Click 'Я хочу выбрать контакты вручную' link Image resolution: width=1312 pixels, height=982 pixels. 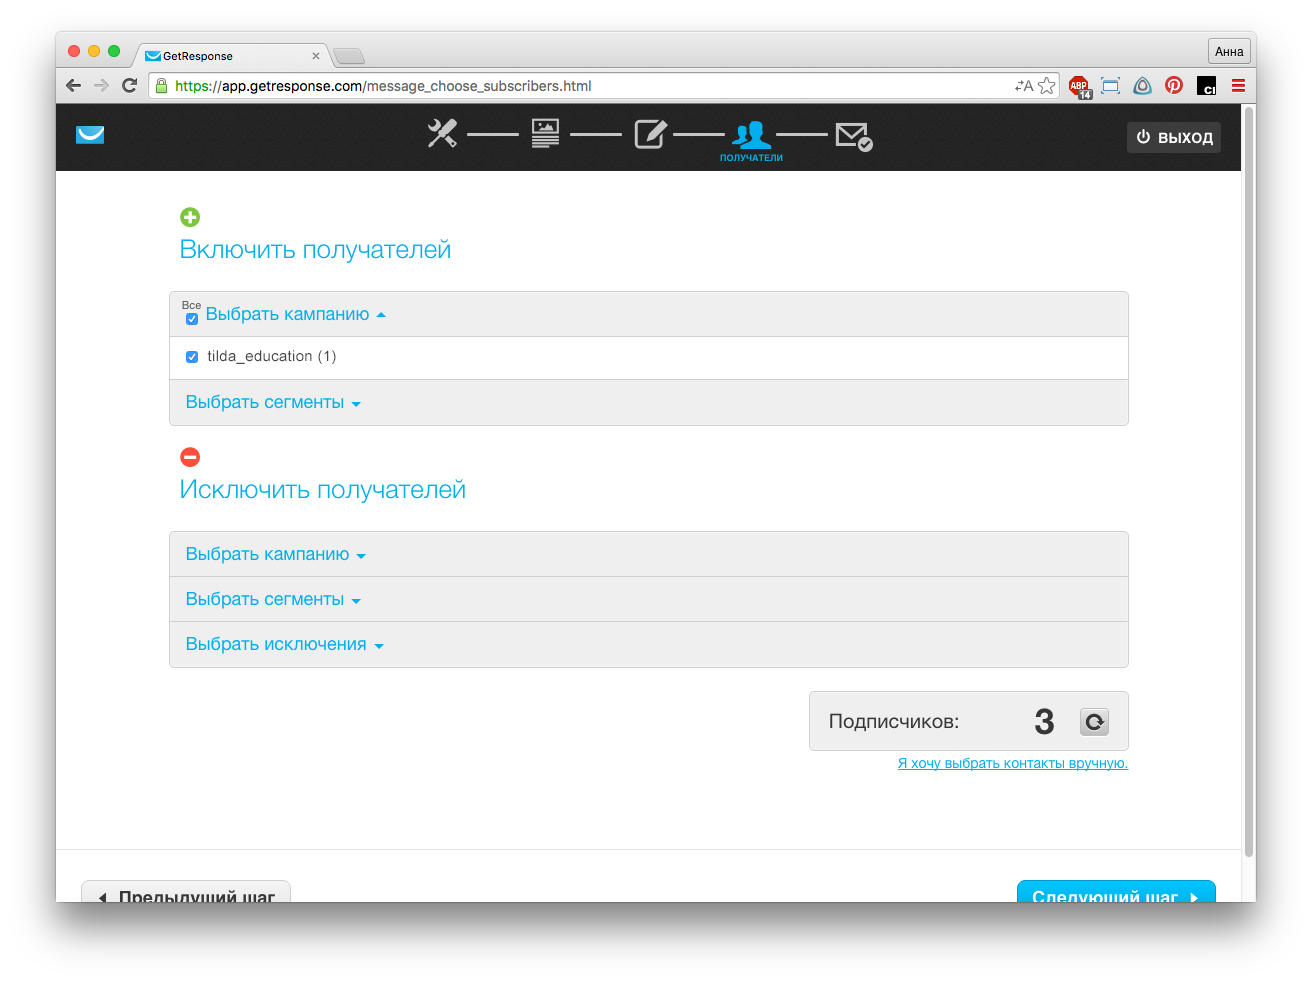coord(1012,764)
